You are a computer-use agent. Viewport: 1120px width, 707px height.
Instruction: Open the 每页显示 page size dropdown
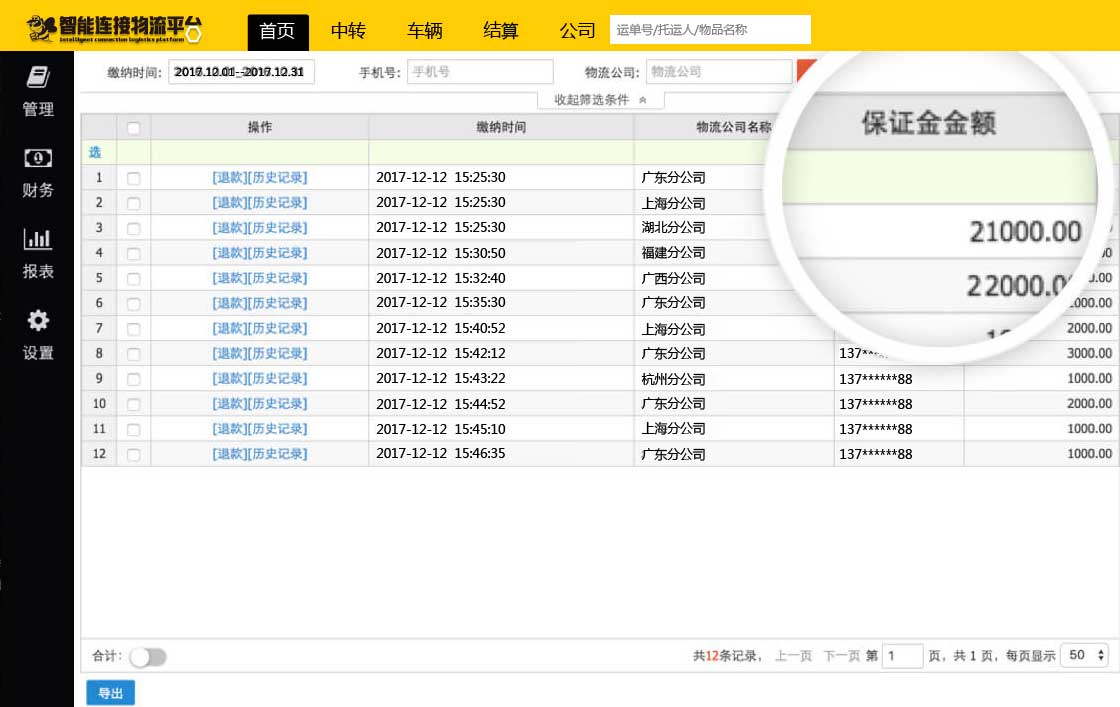(x=1084, y=656)
